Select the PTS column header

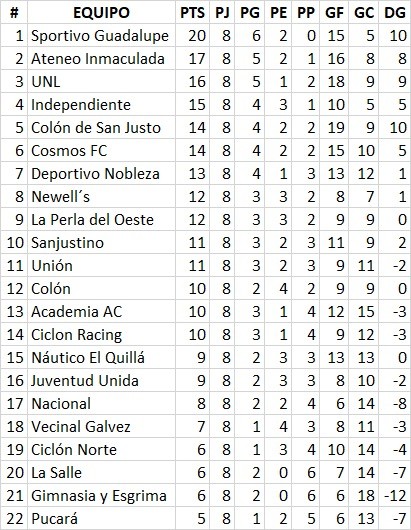192,13
